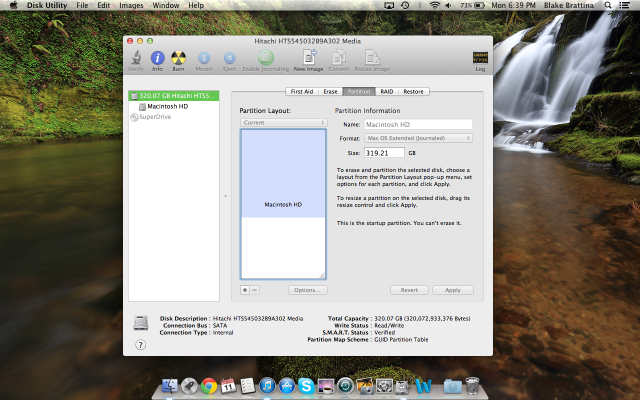Viewport: 640px width, 400px height.
Task: Click the Verify microscope toolbar icon
Action: pos(136,58)
